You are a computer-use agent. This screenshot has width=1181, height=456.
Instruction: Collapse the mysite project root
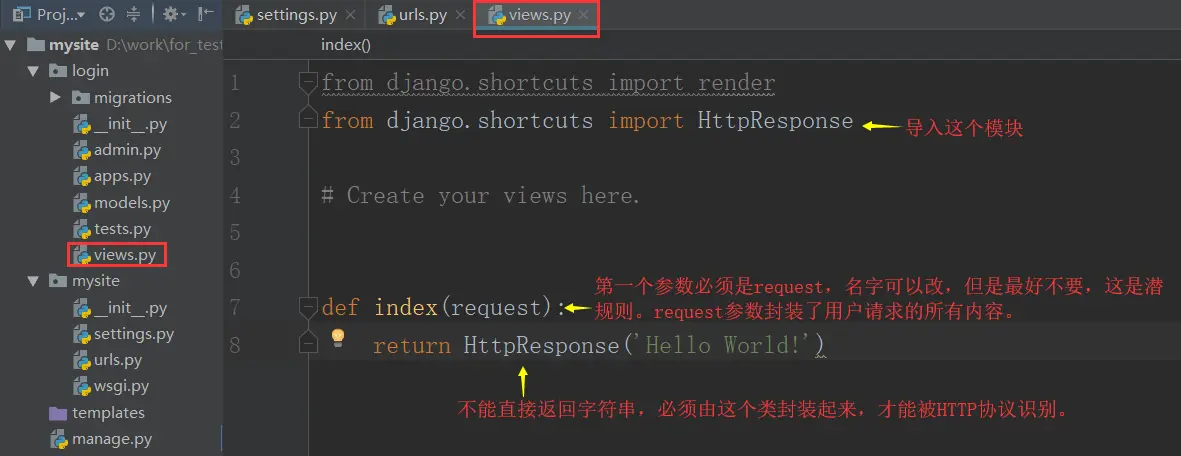pos(10,45)
